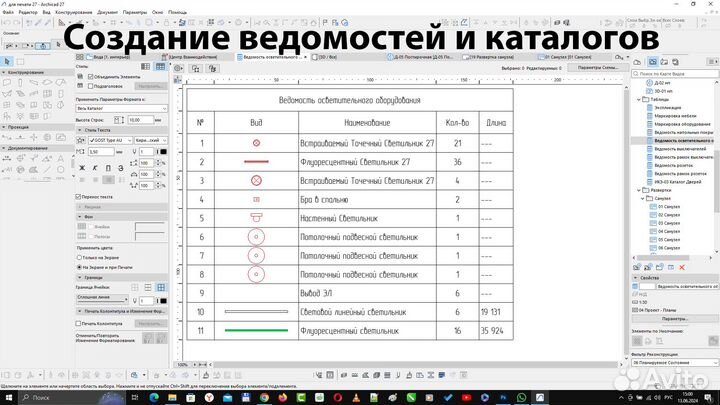
Task: Open ИКЭ-03 Каталог Дверей in navigator
Action: 677,182
